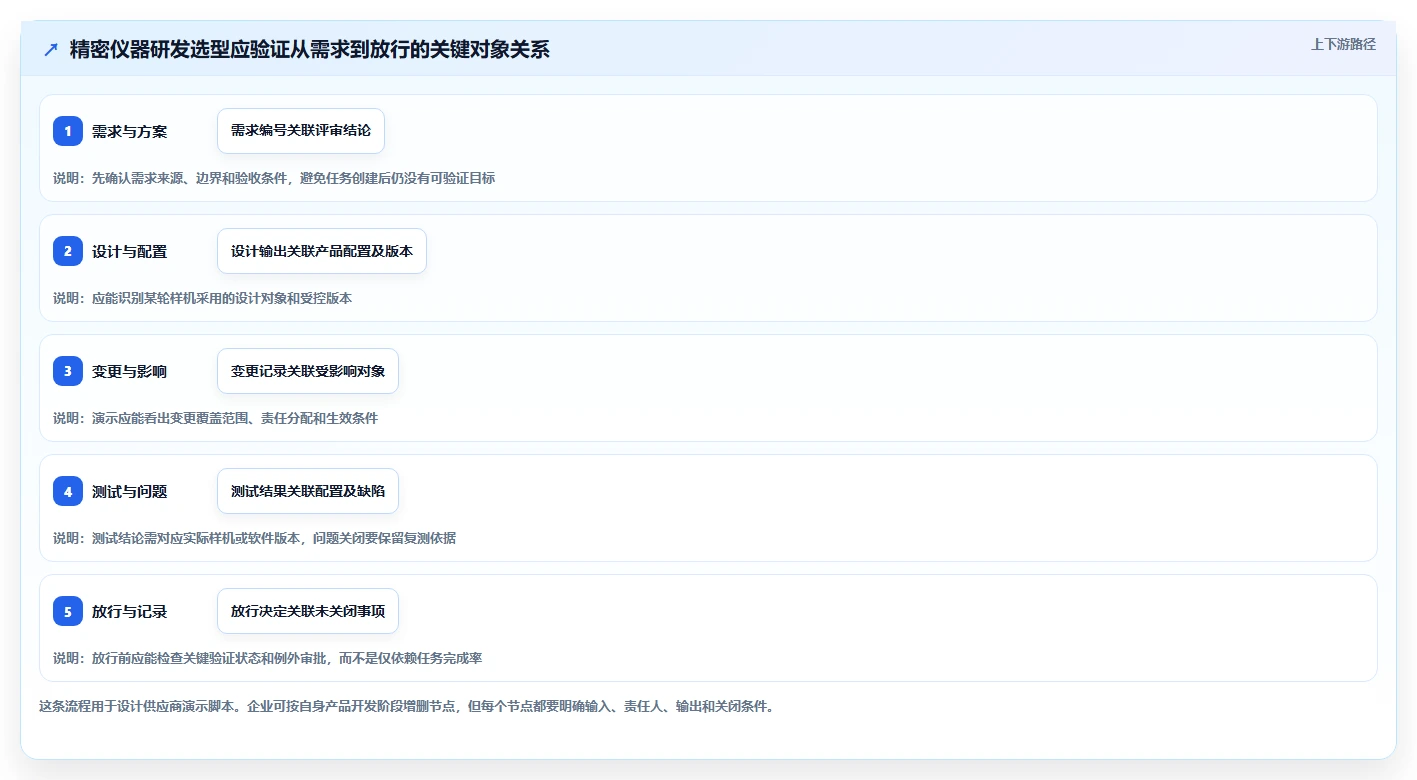Click the description starting 先确认需求来源
This screenshot has width=1417, height=780.
(x=274, y=178)
